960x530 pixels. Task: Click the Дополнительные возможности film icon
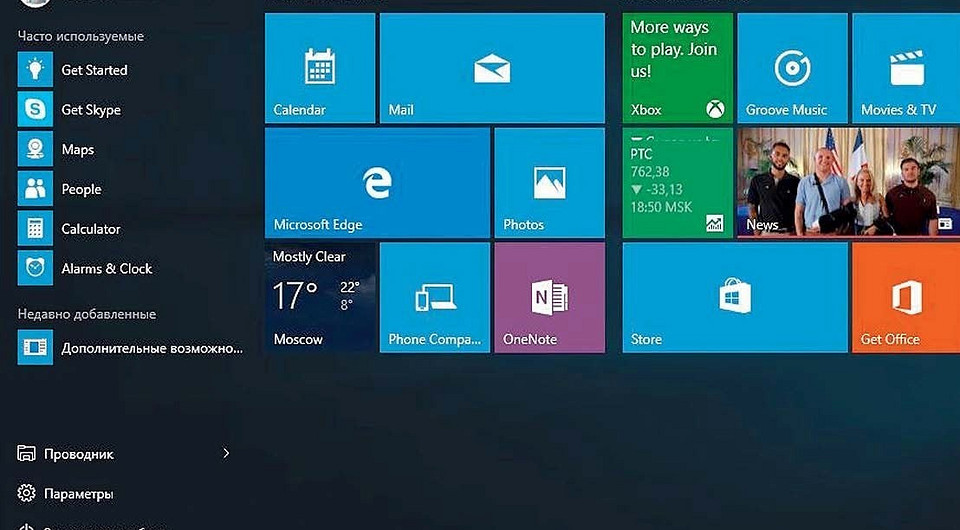click(35, 348)
